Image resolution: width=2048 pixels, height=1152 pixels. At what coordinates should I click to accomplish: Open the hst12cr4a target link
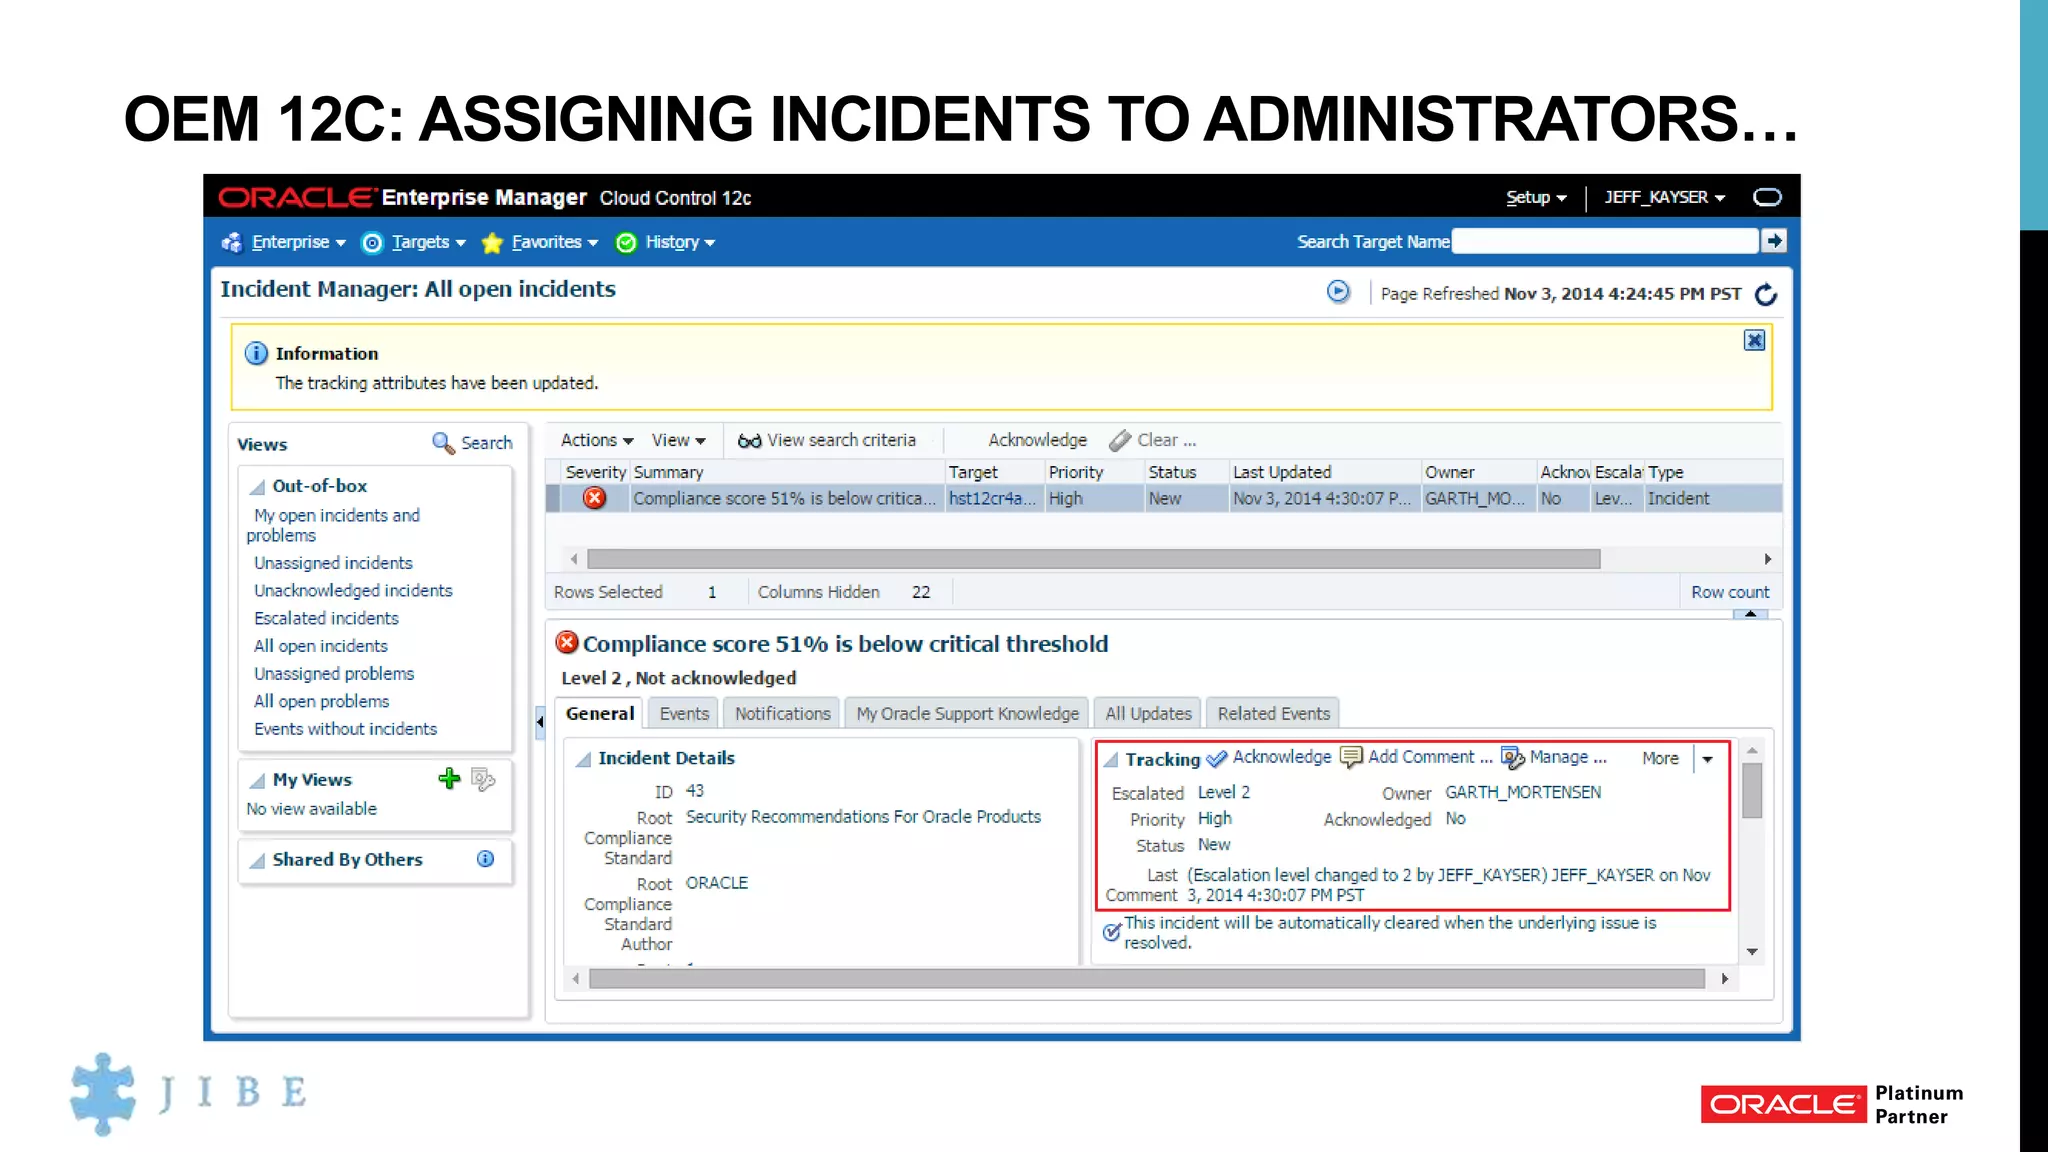[992, 498]
